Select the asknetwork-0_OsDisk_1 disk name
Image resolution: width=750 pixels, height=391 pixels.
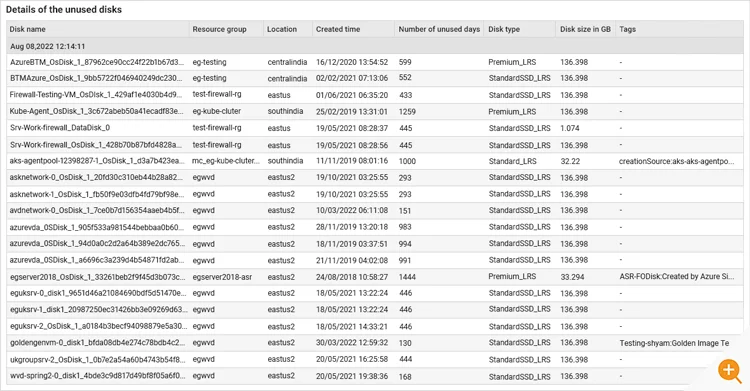[x=96, y=178]
